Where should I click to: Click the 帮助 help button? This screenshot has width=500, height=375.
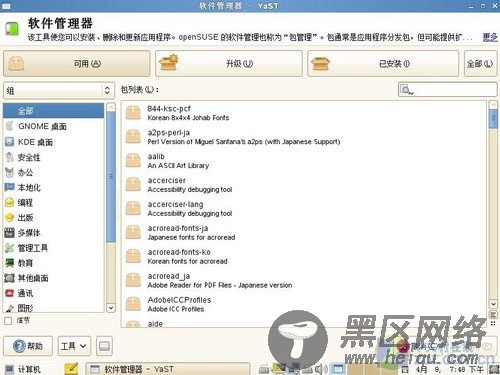point(28,346)
